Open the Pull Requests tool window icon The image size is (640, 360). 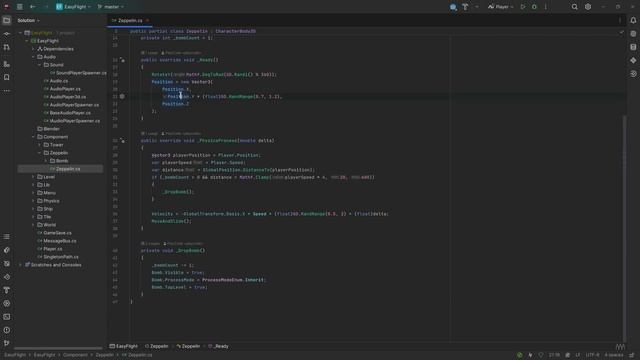tap(7, 47)
